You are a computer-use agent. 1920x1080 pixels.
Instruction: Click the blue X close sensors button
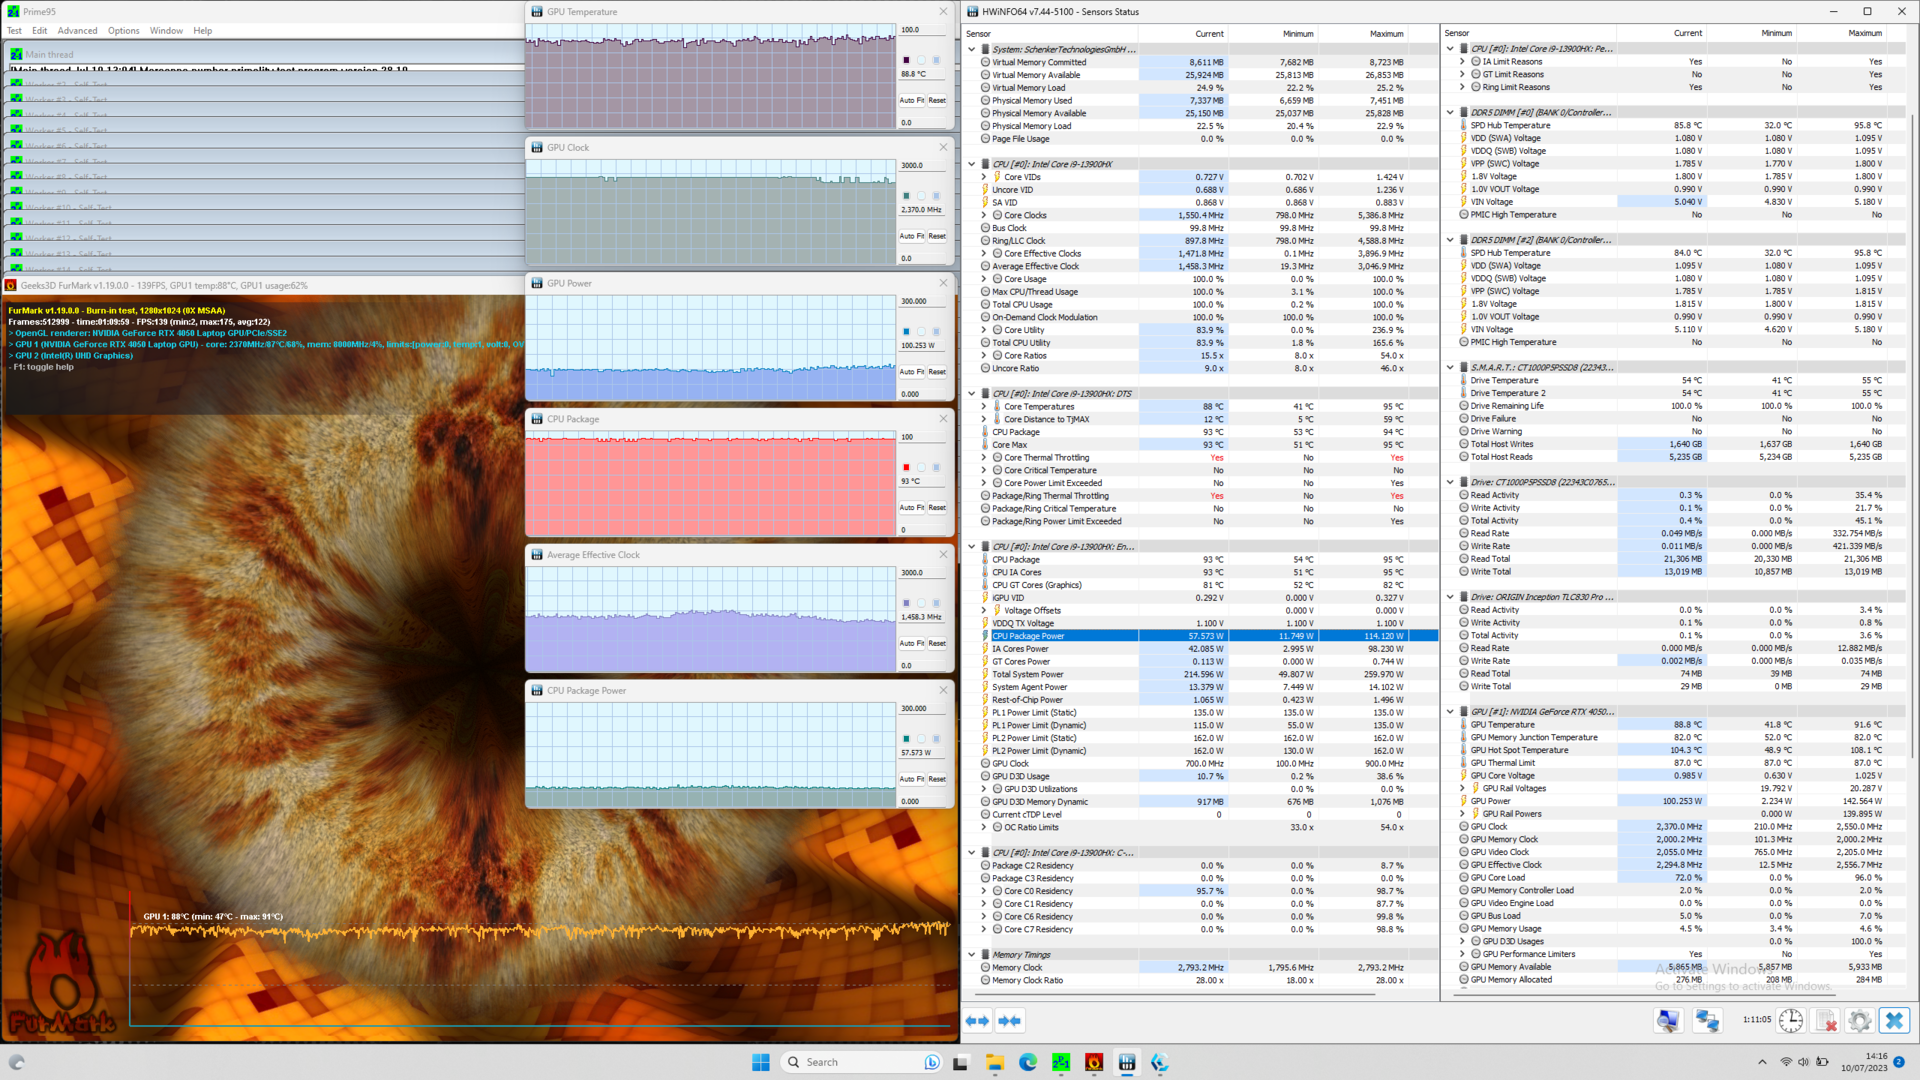point(1894,1021)
